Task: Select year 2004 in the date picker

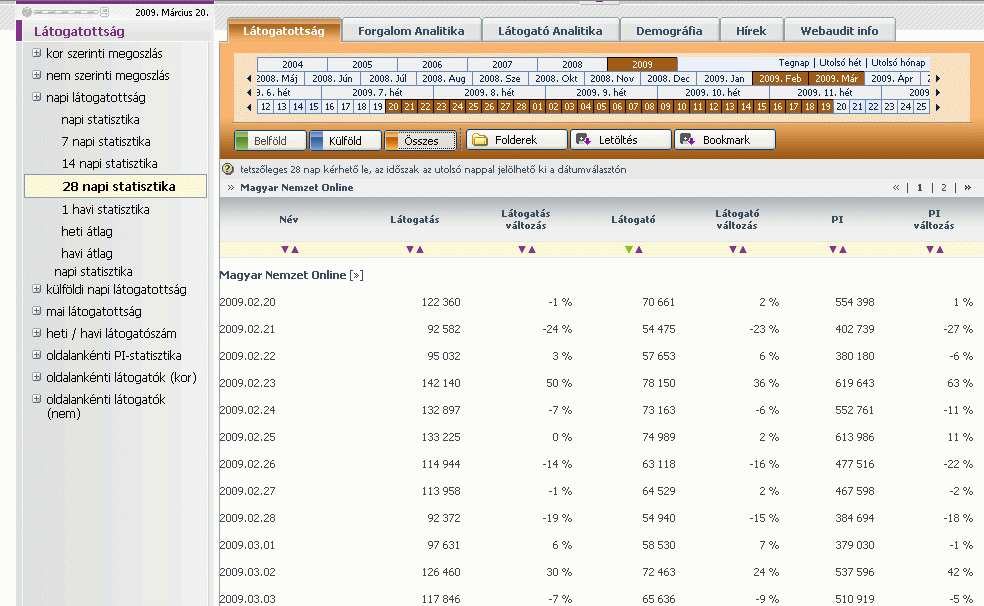Action: [x=292, y=64]
